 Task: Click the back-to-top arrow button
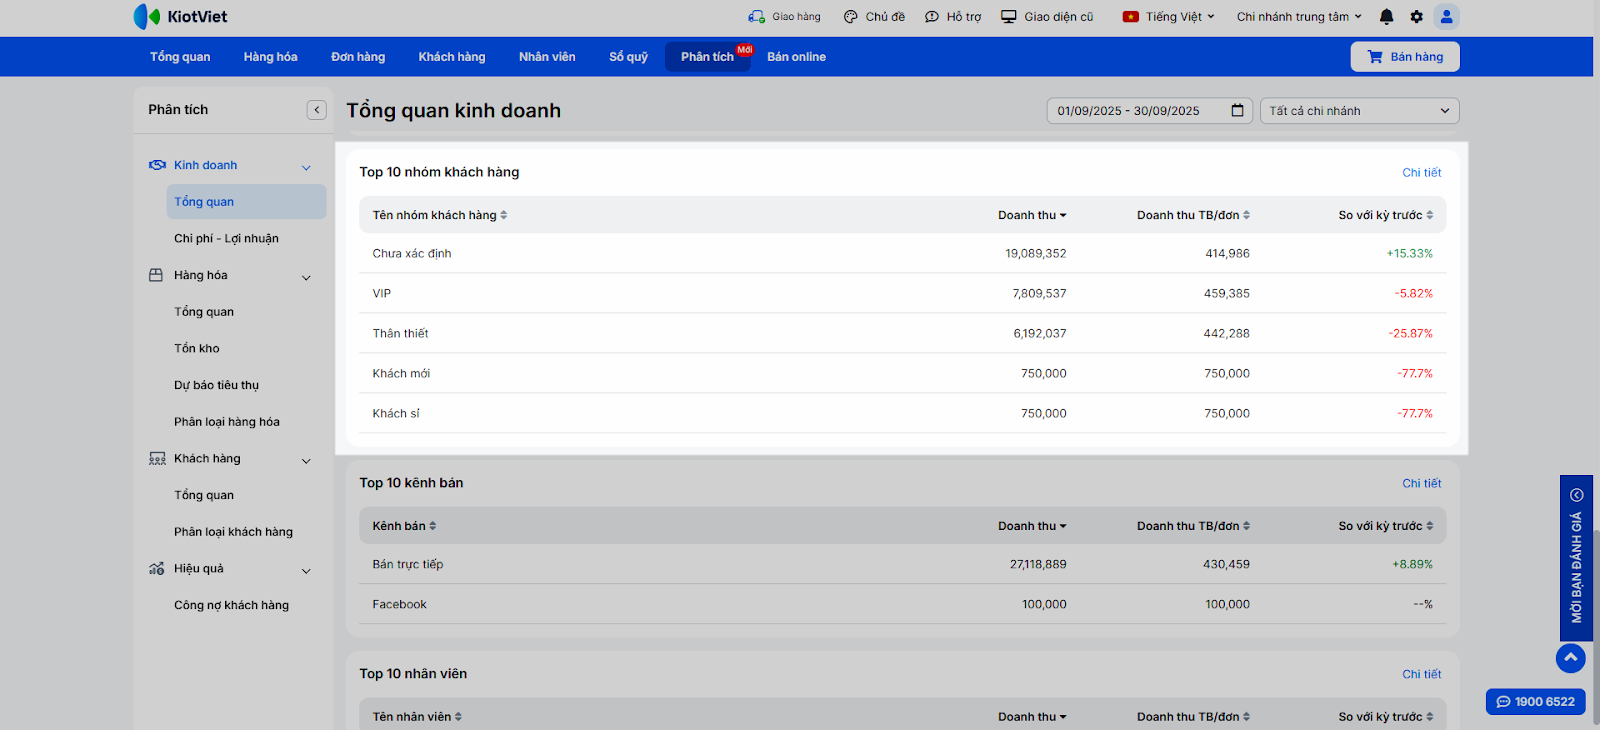(1571, 658)
